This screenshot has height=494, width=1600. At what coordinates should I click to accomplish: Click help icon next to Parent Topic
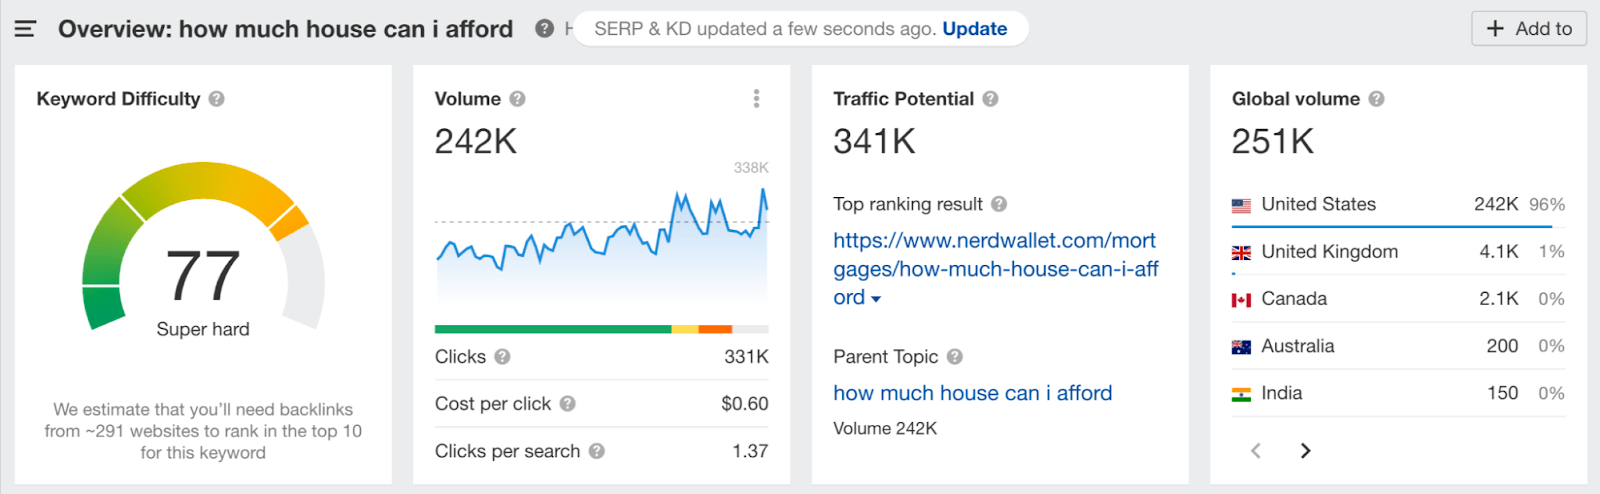tap(954, 357)
